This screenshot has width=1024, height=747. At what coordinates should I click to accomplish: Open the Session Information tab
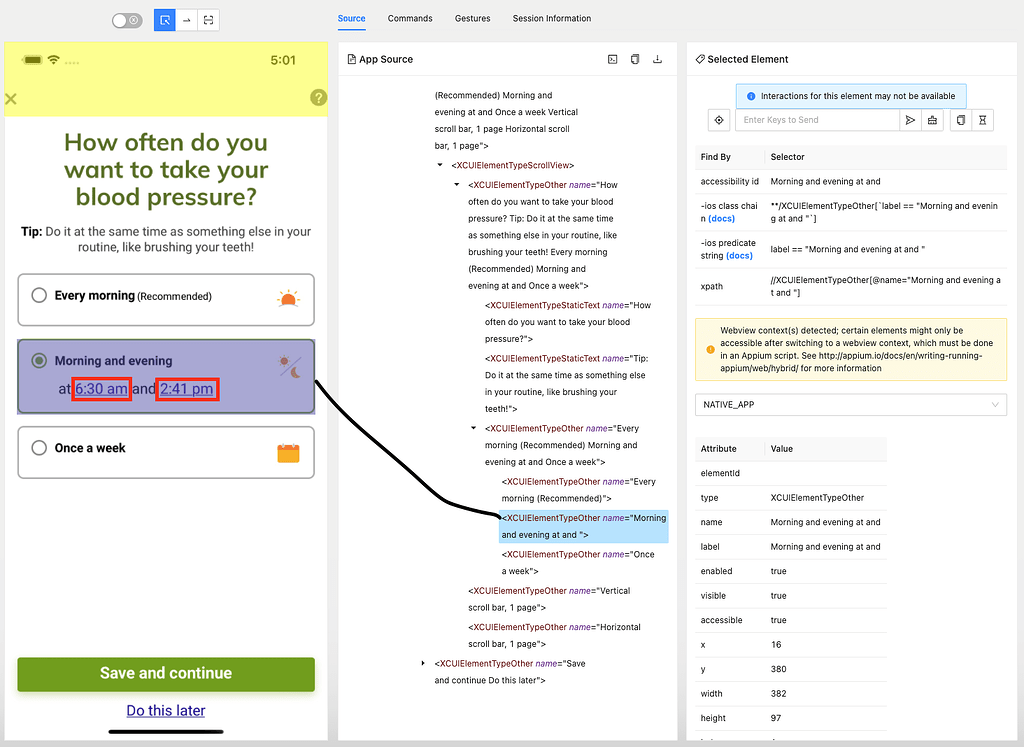coord(551,18)
